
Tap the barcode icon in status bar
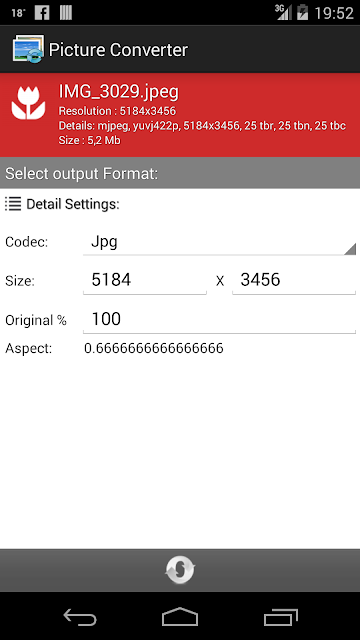(x=66, y=13)
